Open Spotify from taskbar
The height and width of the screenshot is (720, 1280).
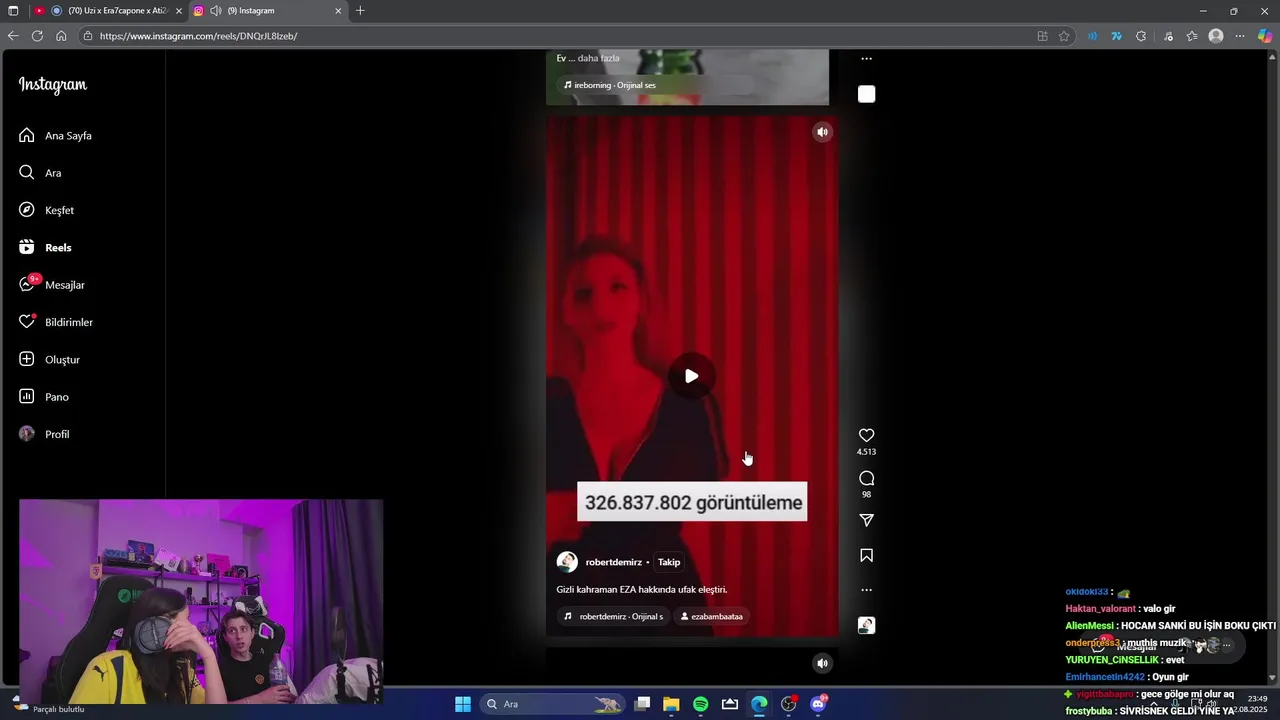pyautogui.click(x=700, y=704)
